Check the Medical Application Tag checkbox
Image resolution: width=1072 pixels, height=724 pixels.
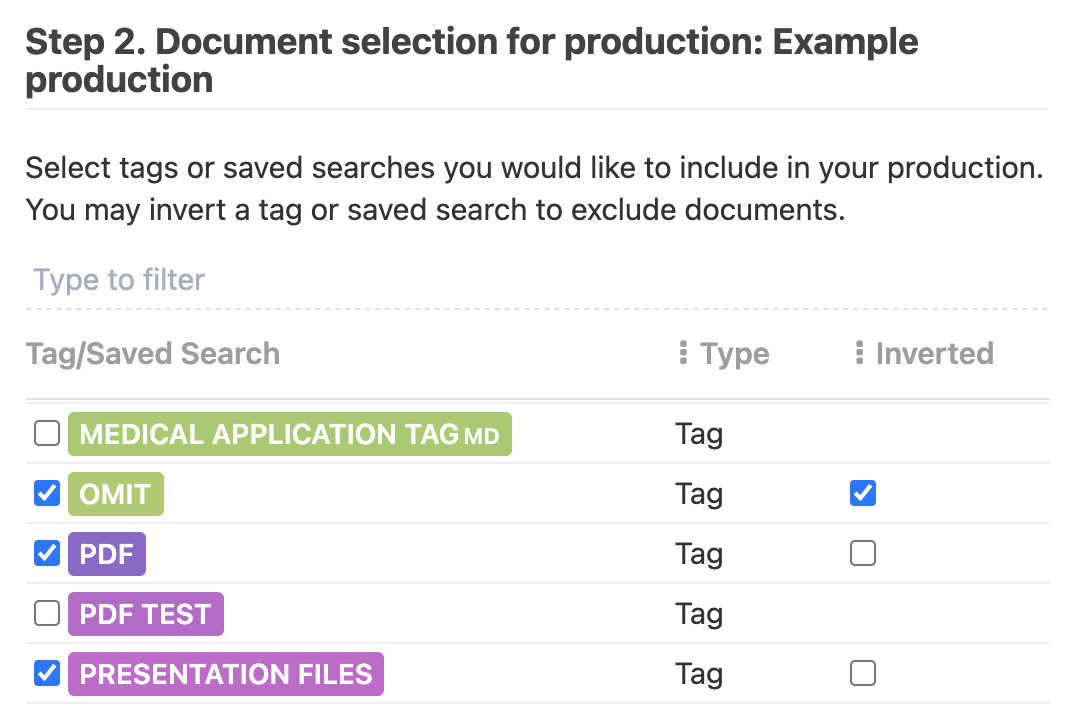tap(47, 434)
